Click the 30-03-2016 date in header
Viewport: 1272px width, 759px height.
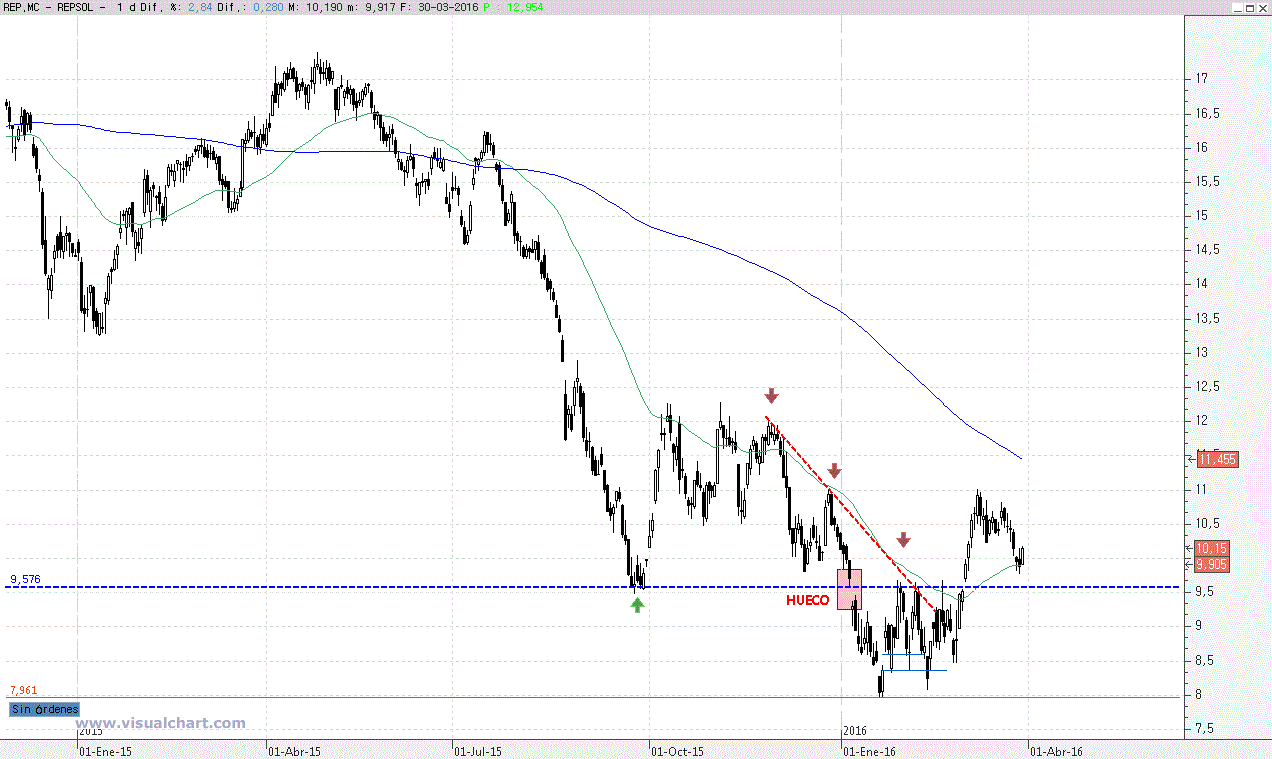[x=448, y=8]
